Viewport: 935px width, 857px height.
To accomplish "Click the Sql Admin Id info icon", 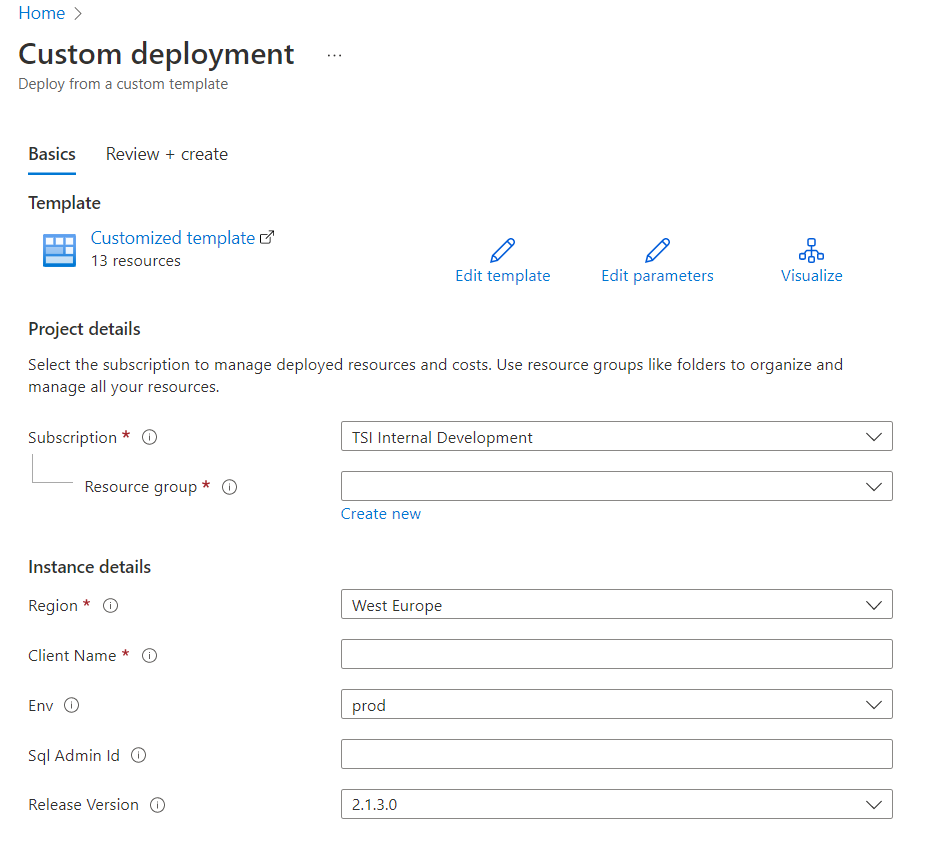I will 139,755.
